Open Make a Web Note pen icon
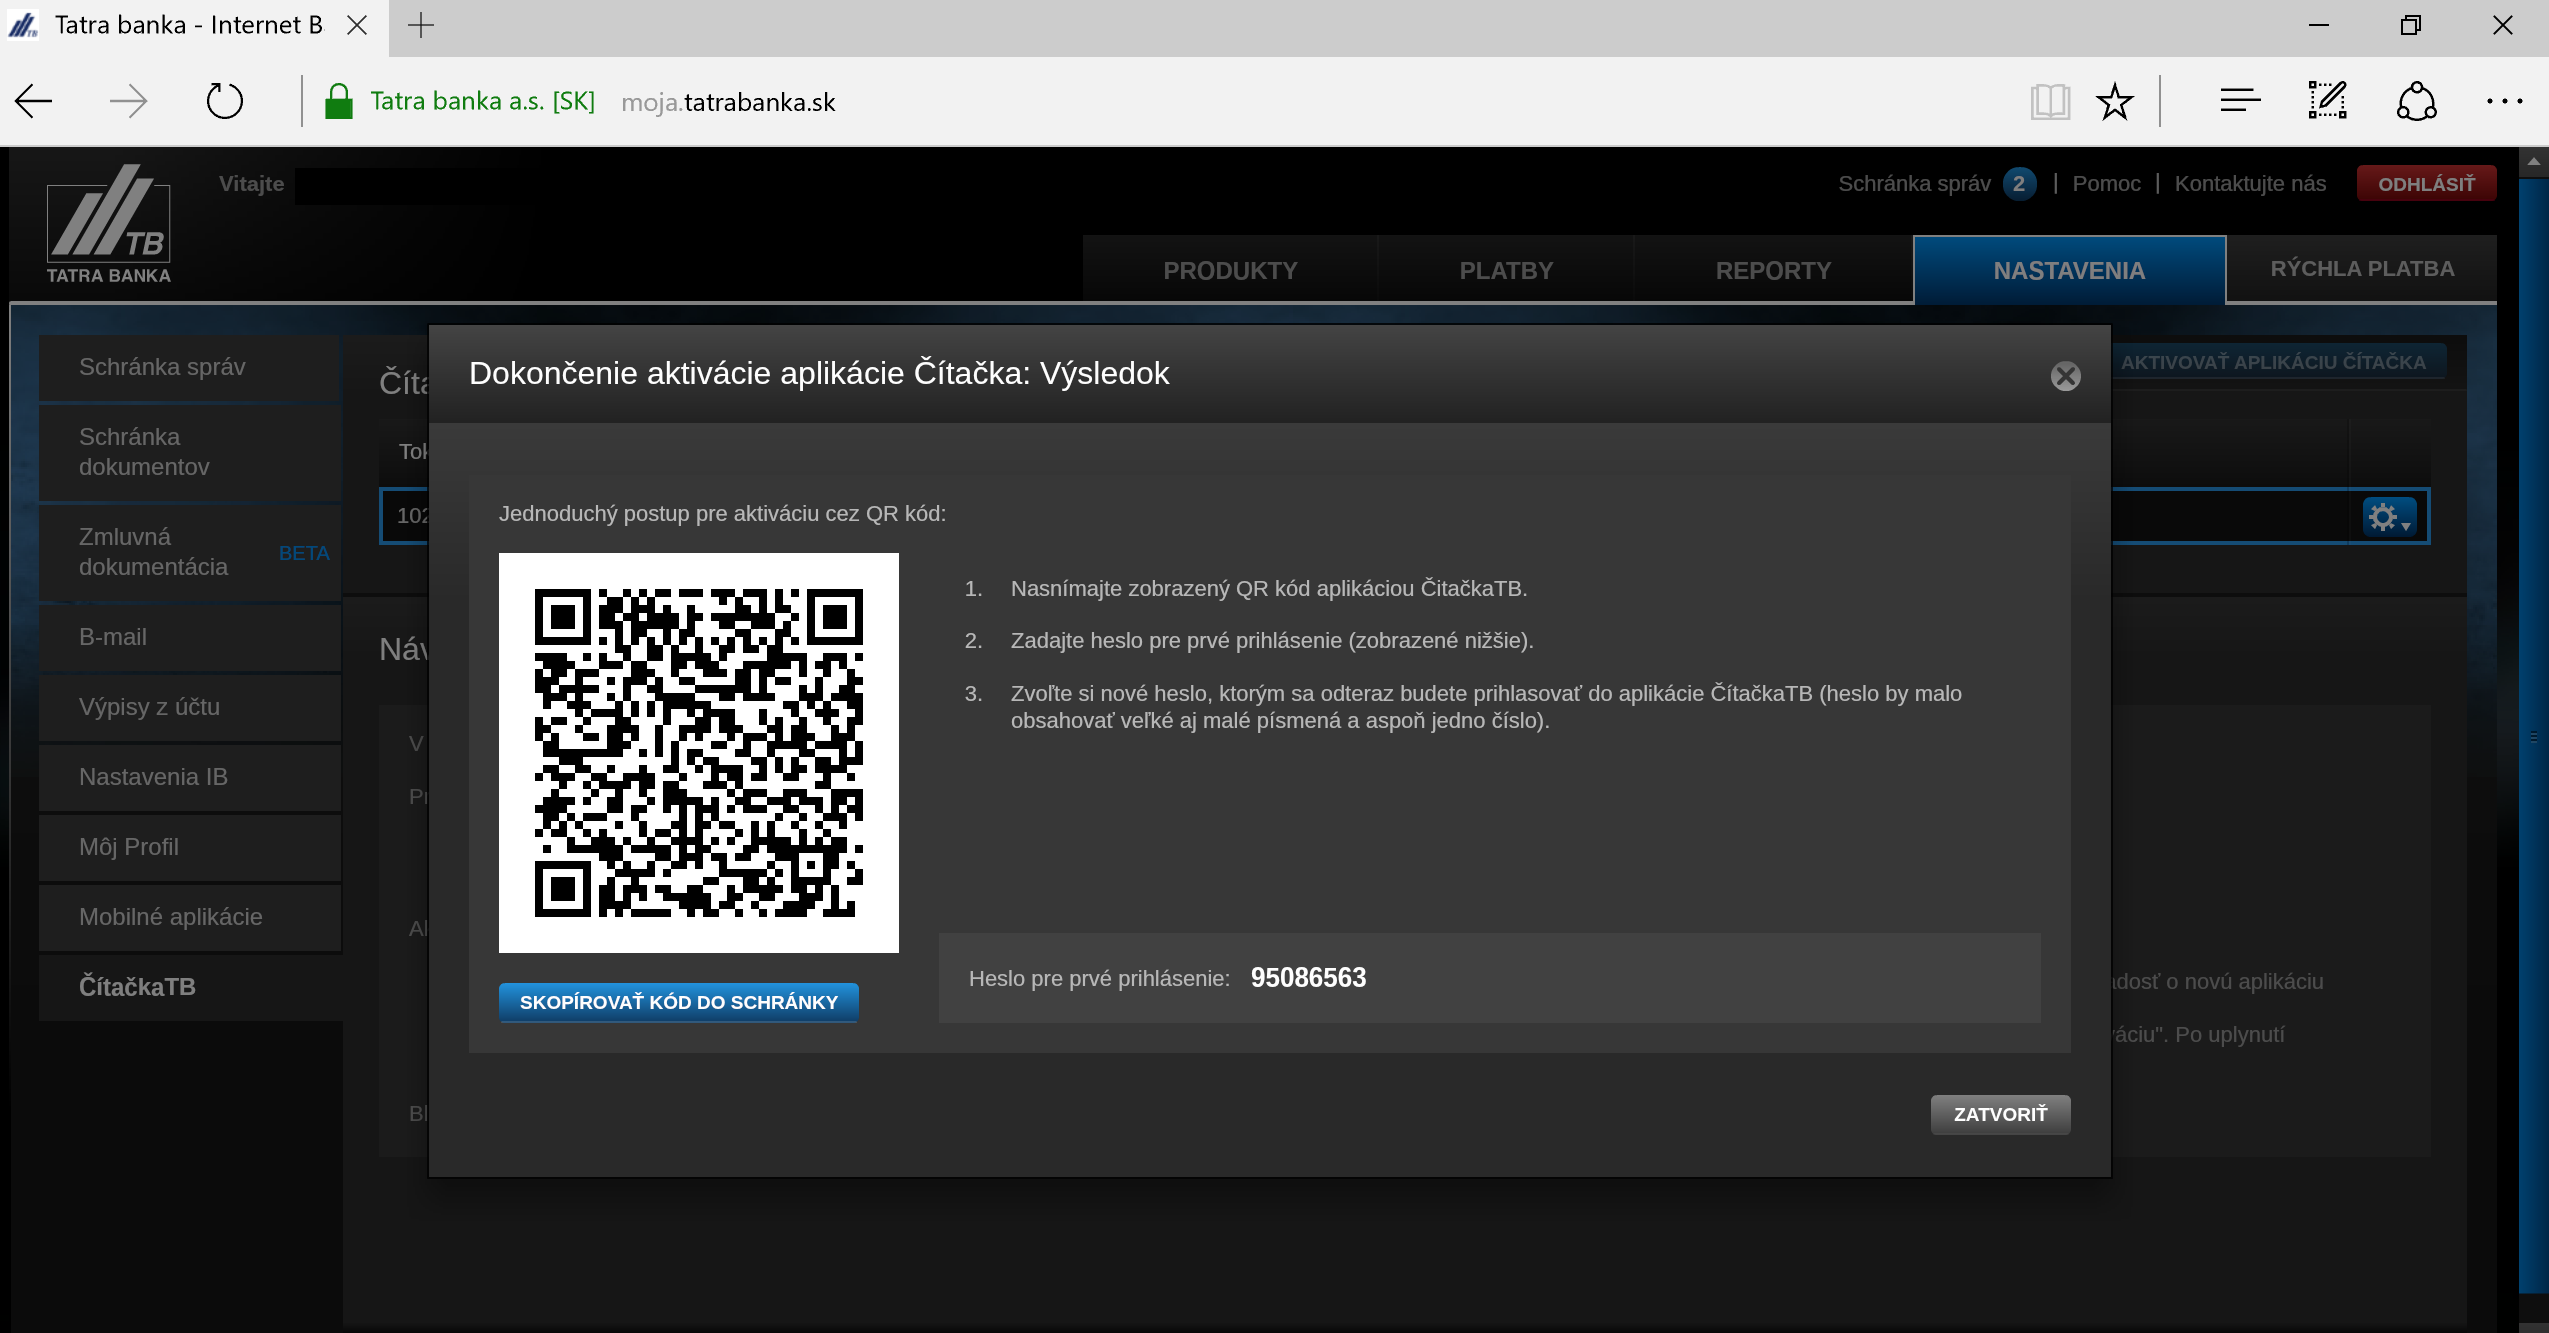2549x1333 pixels. pos(2327,101)
